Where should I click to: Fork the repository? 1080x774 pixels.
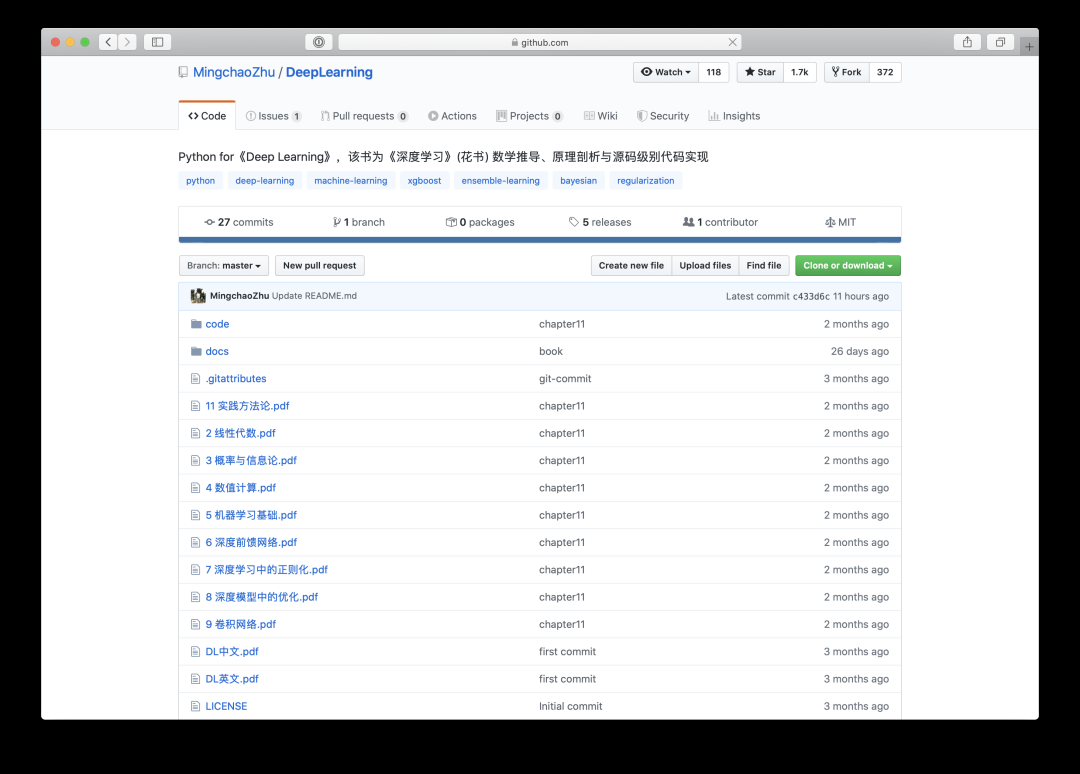(847, 72)
